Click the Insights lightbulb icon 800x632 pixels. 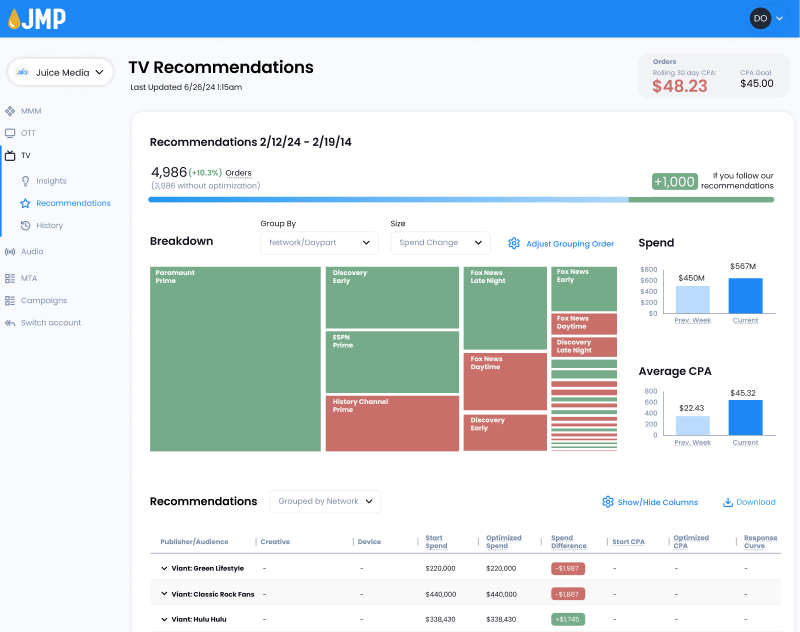tap(26, 181)
